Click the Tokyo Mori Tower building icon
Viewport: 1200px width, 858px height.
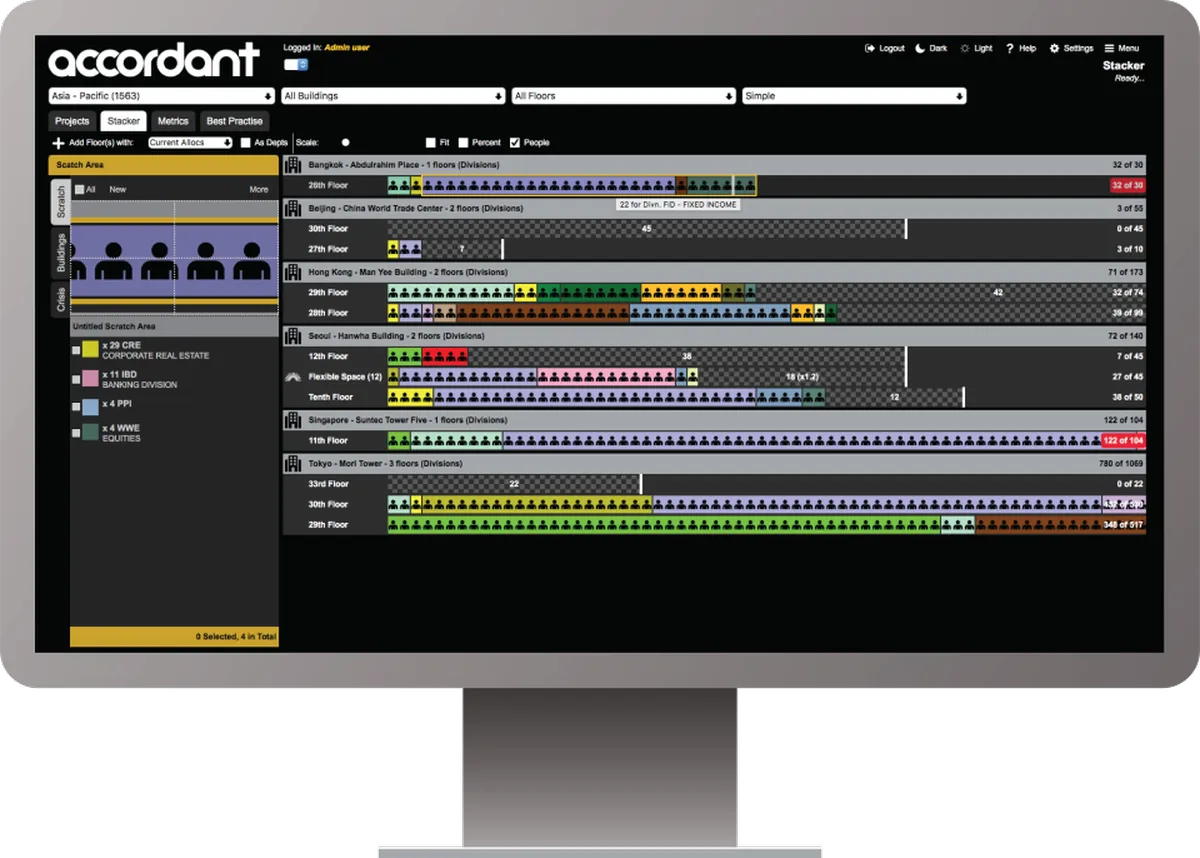click(x=294, y=464)
